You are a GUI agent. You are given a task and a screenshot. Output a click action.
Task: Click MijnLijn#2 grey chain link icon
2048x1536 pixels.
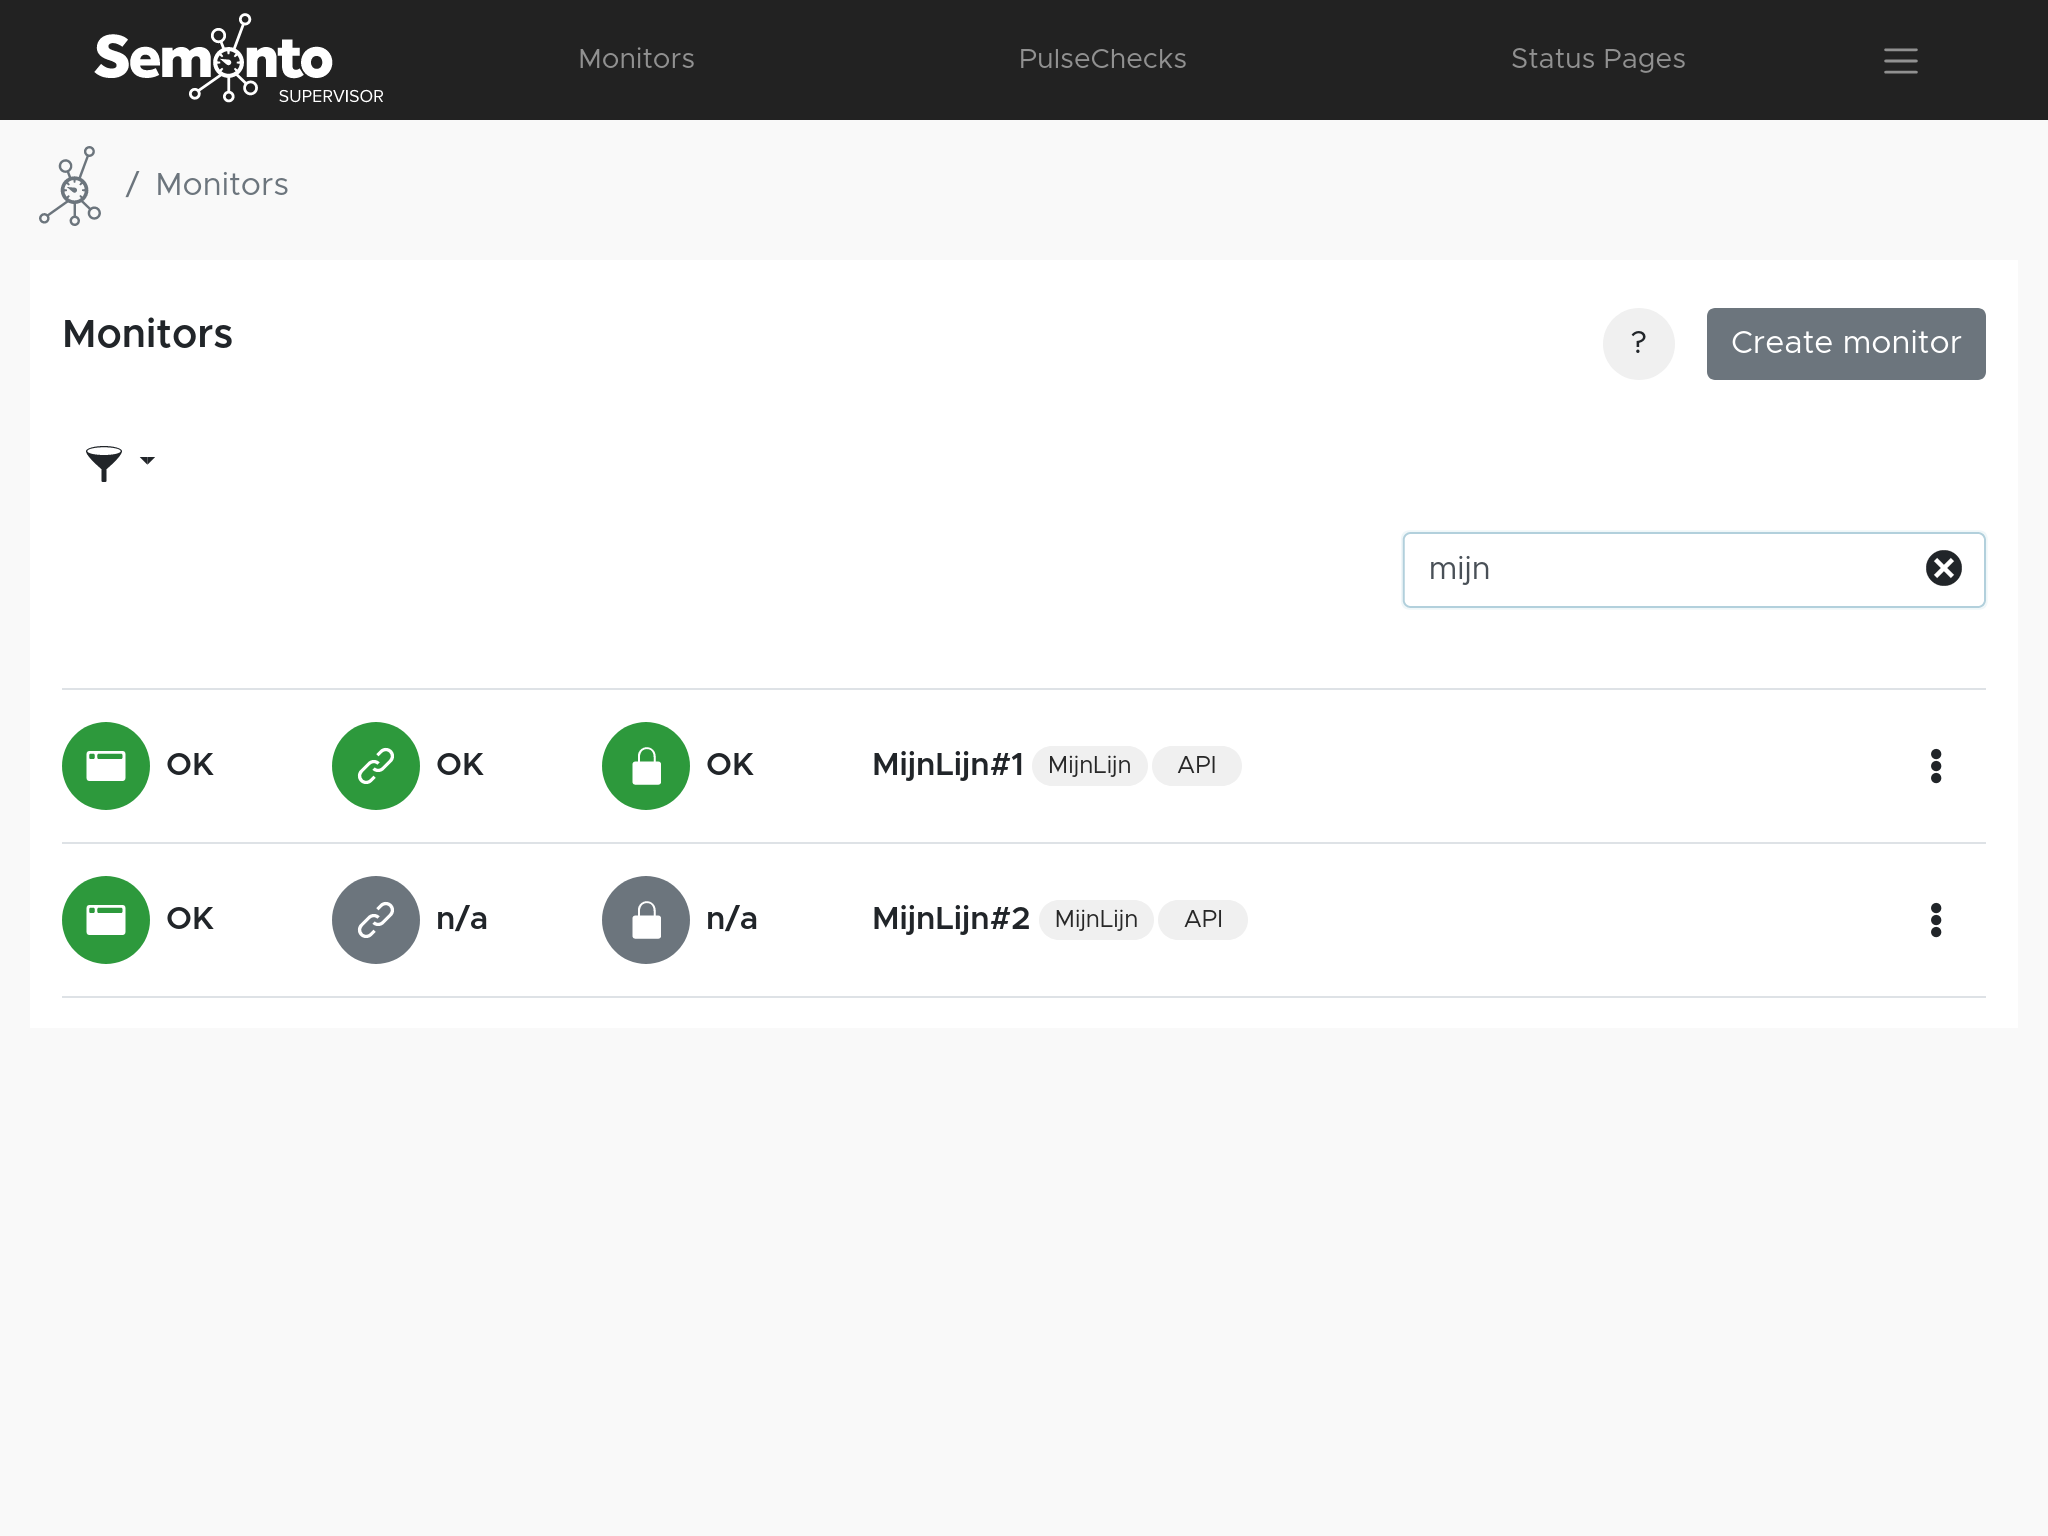coord(376,920)
